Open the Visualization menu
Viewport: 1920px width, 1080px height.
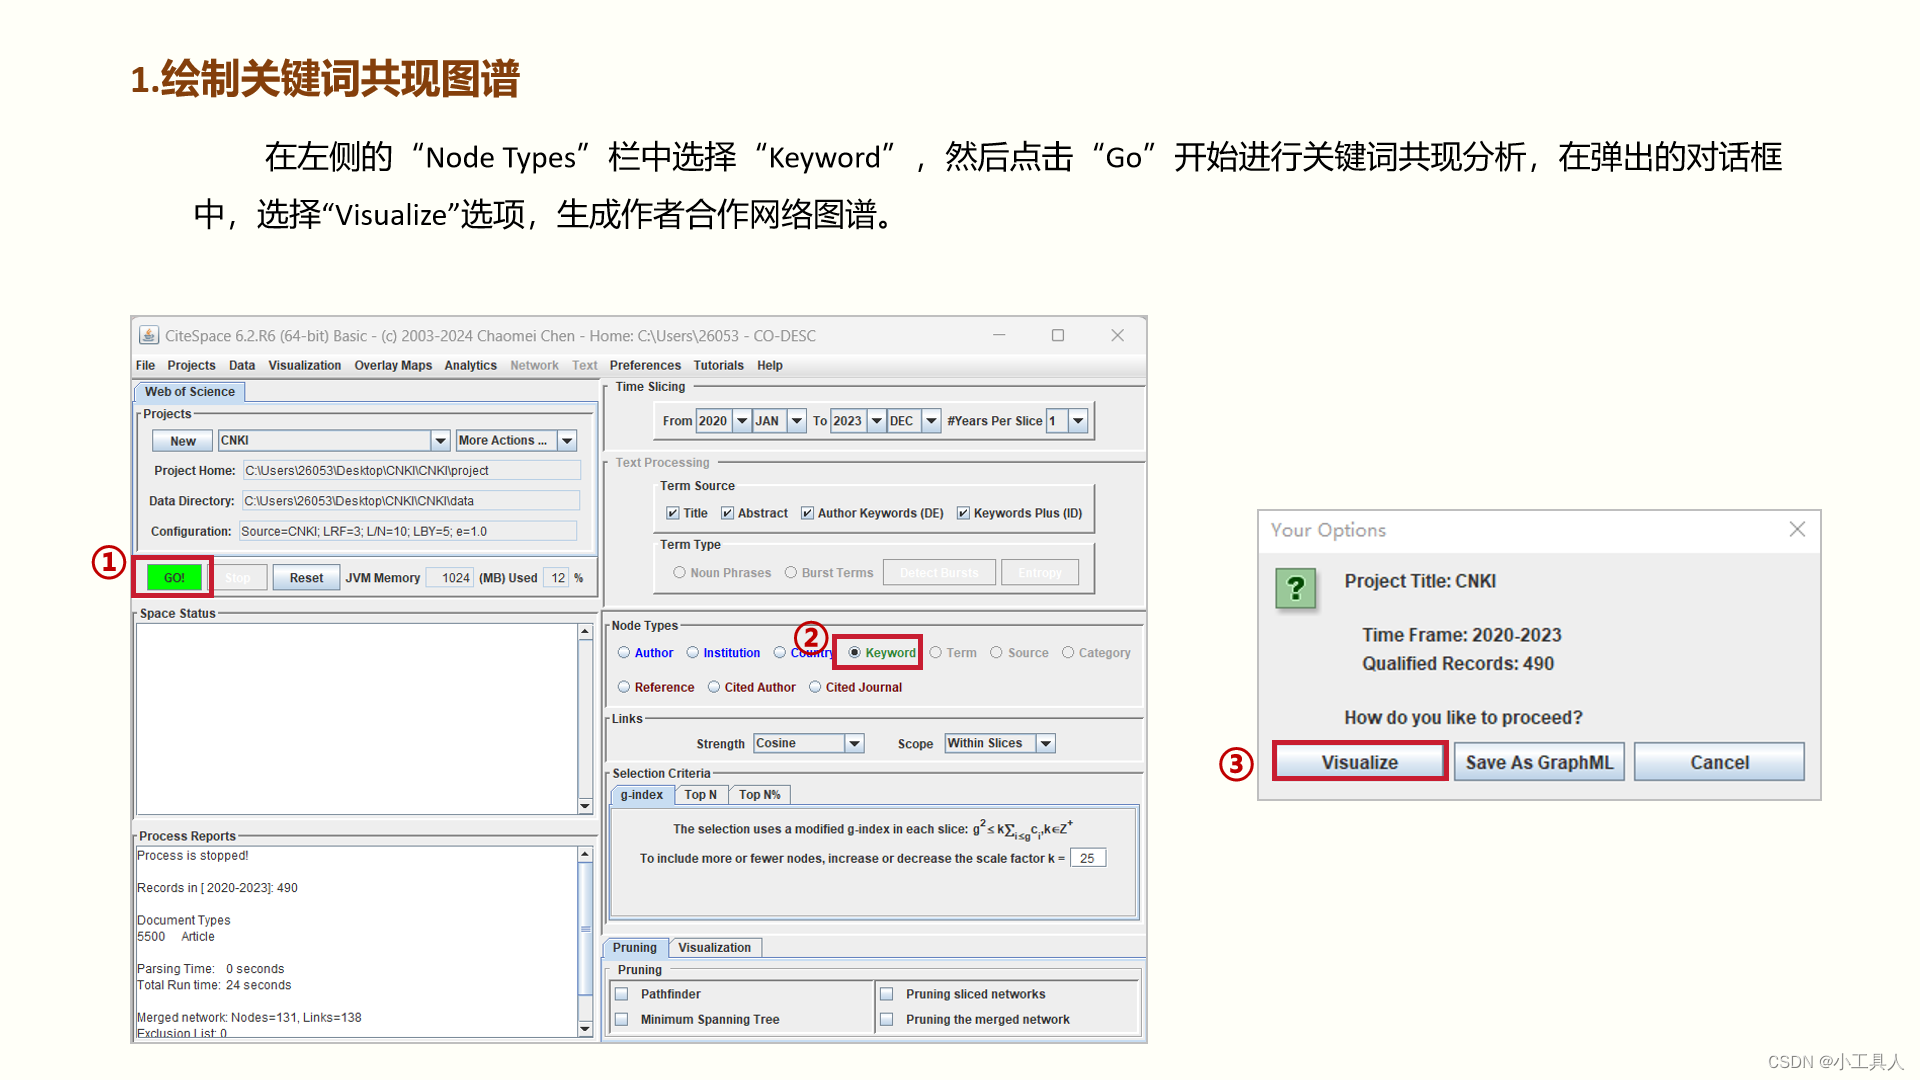pos(304,365)
